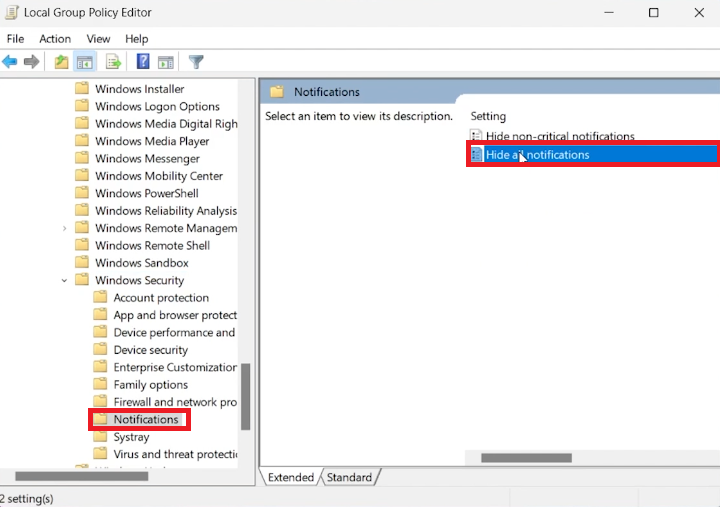
Task: Click the Windows Sandbox folder icon
Action: click(x=82, y=262)
